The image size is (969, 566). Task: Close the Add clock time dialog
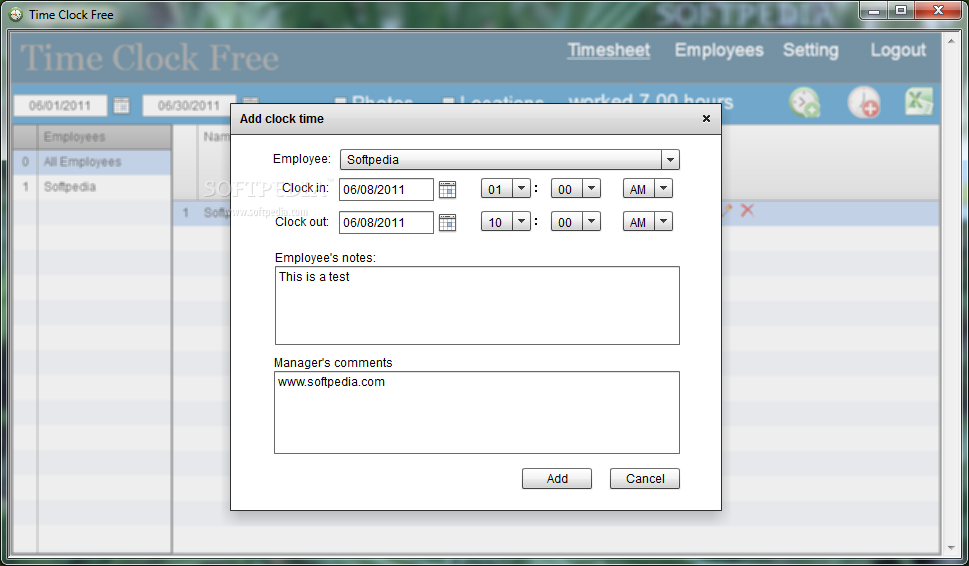706,119
